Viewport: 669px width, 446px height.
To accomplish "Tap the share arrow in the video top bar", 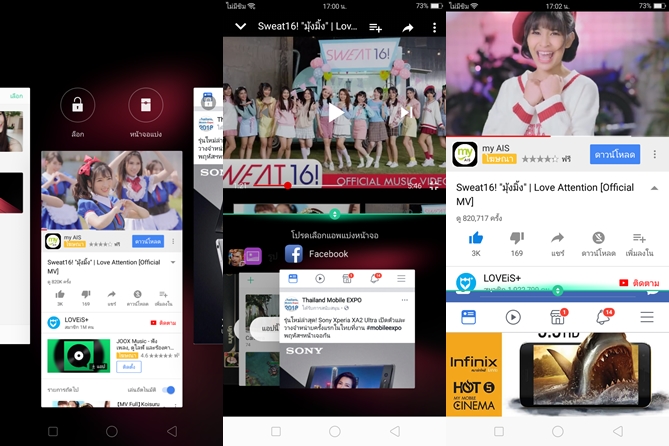I will click(407, 28).
